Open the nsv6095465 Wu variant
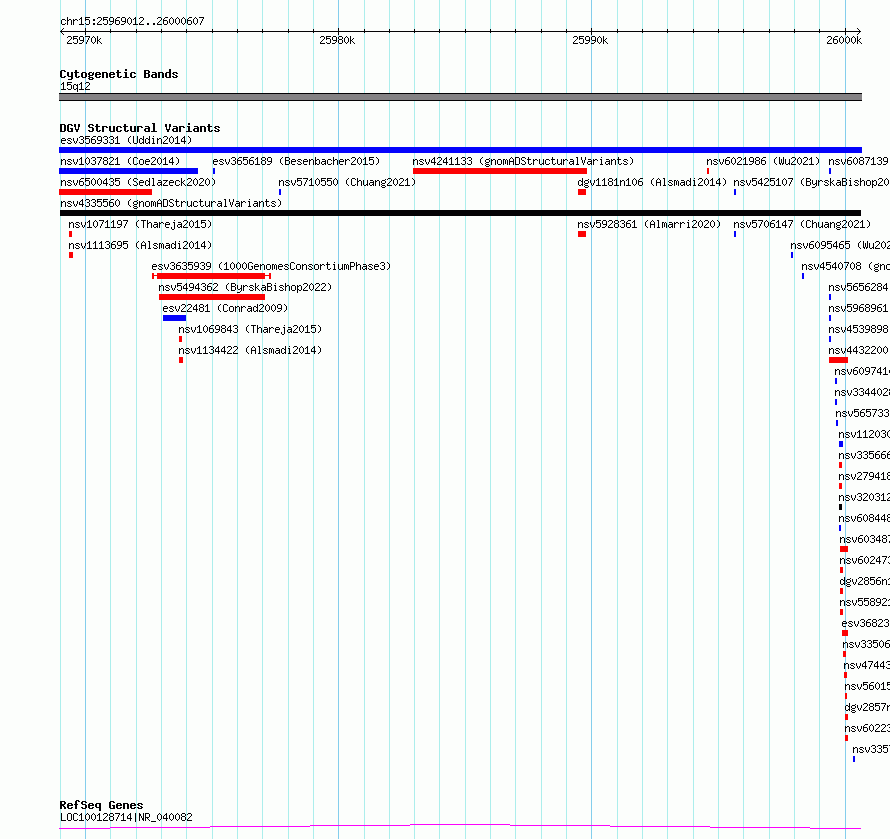 click(839, 245)
